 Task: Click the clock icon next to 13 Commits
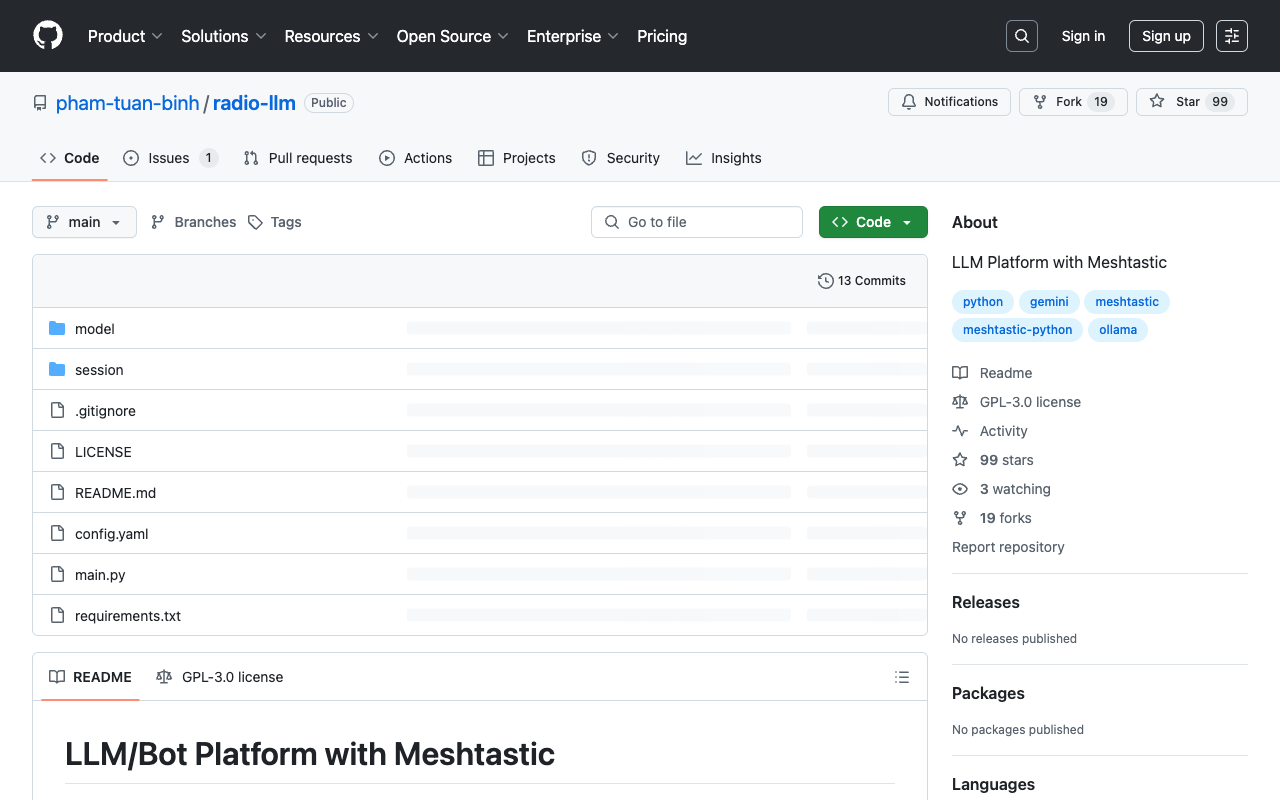[x=825, y=280]
